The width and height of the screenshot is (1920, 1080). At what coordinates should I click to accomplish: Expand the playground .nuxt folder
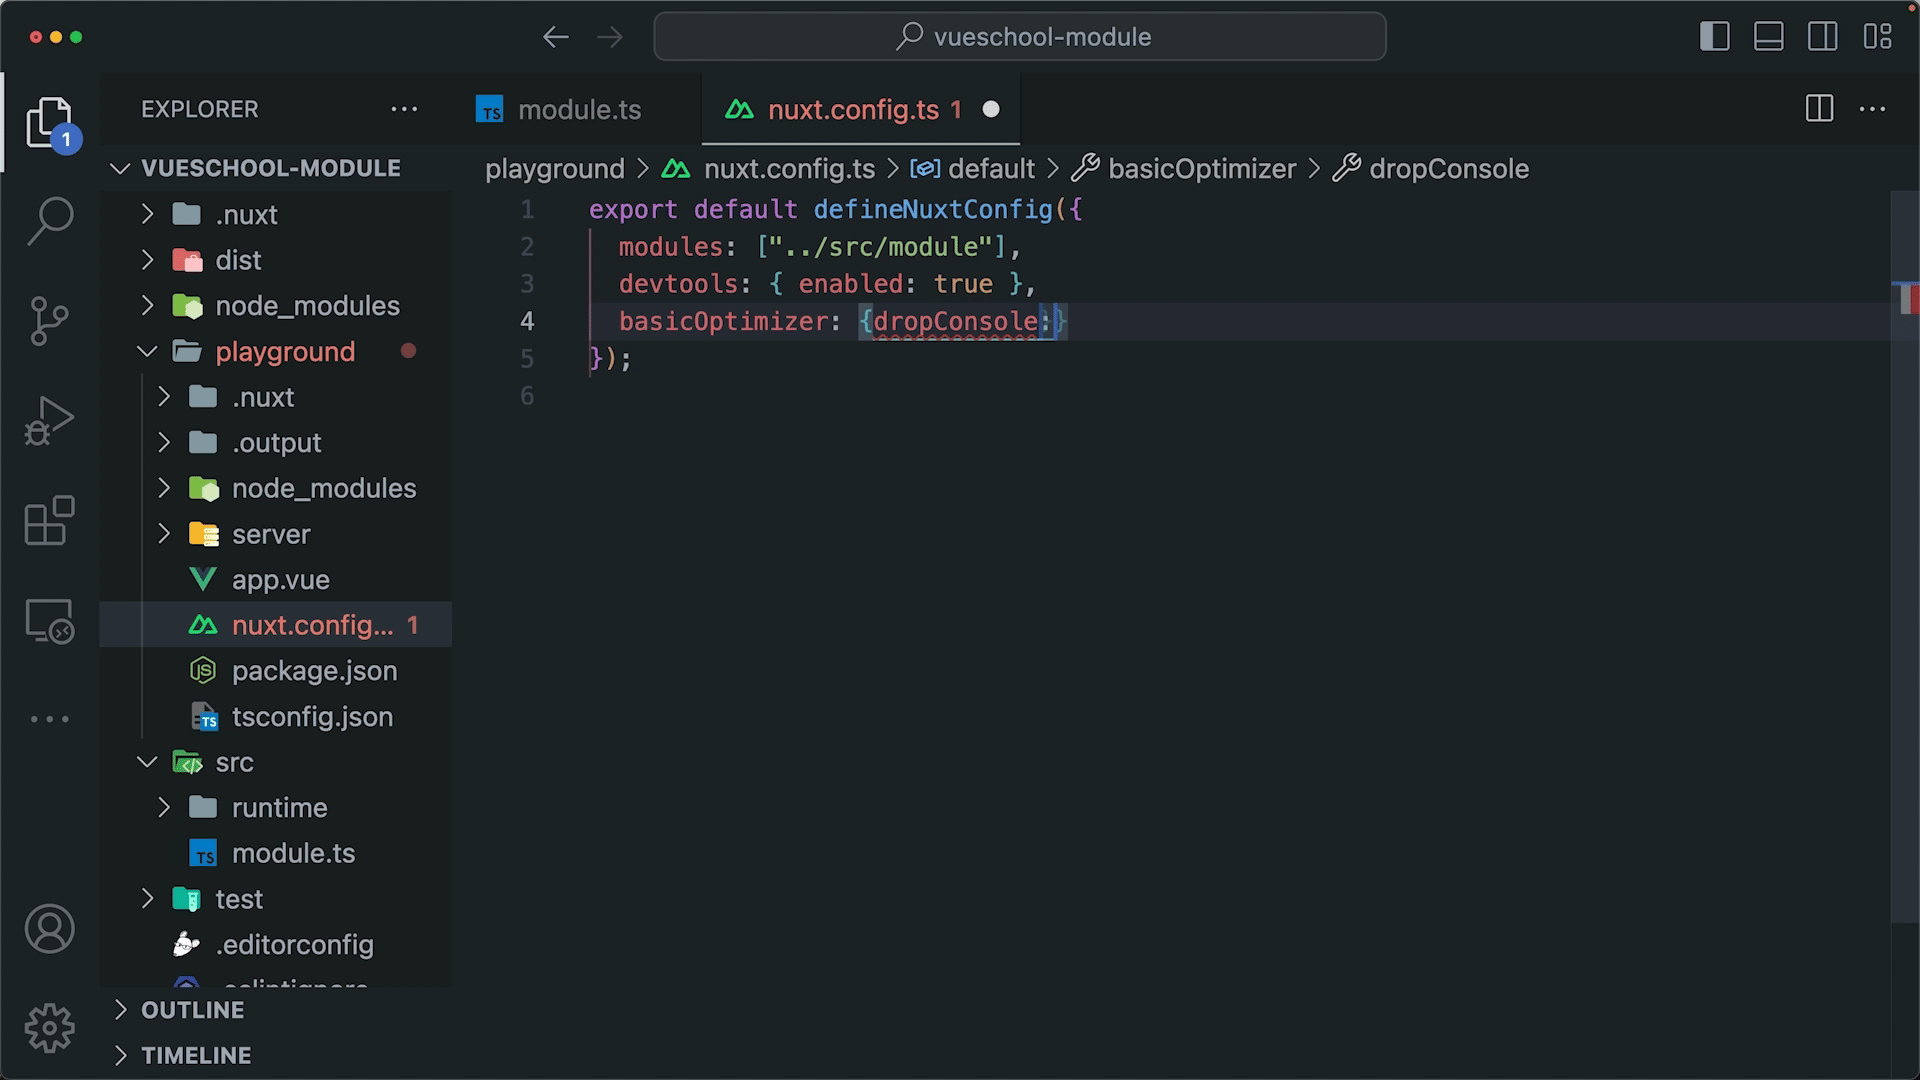[x=276, y=397]
